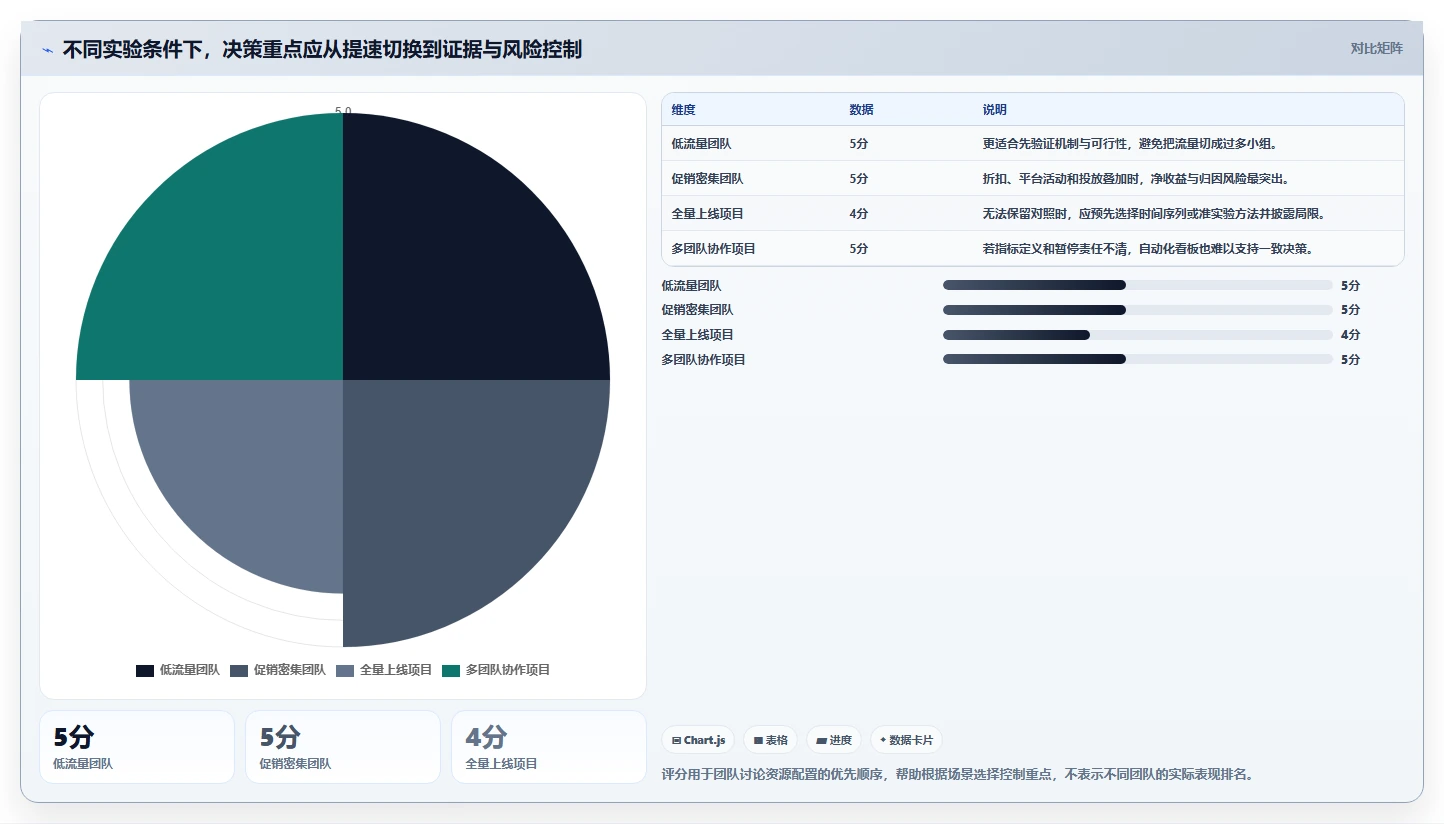
Task: Click the 多团队协作项目 progress bar
Action: point(1137,359)
